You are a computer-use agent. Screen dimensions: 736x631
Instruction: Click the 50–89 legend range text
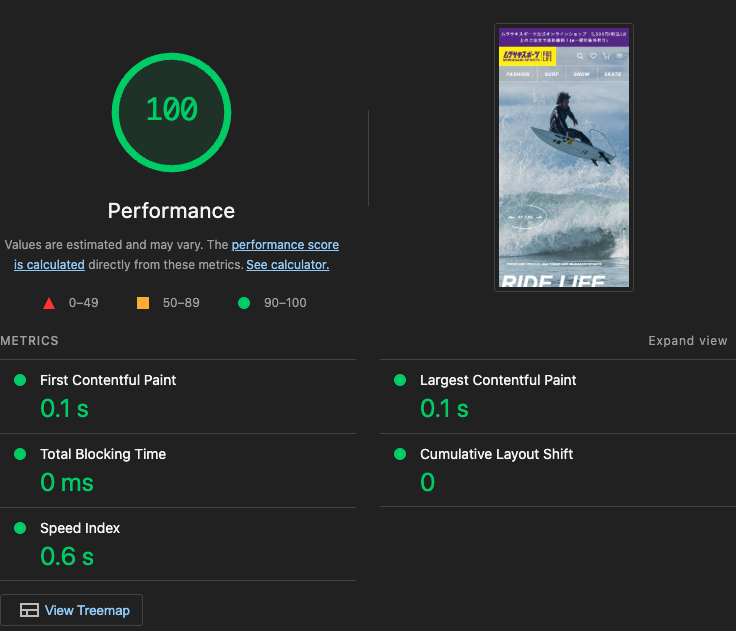tap(181, 303)
